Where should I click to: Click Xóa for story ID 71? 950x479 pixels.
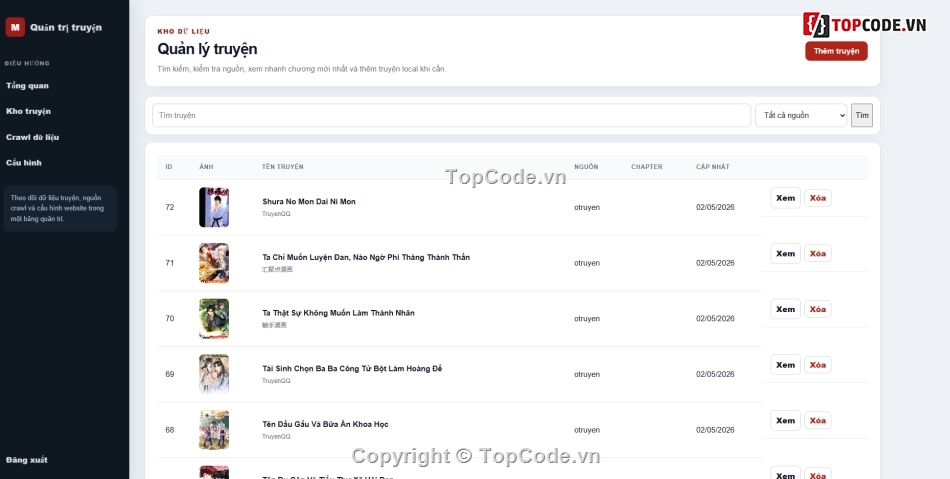tap(817, 254)
